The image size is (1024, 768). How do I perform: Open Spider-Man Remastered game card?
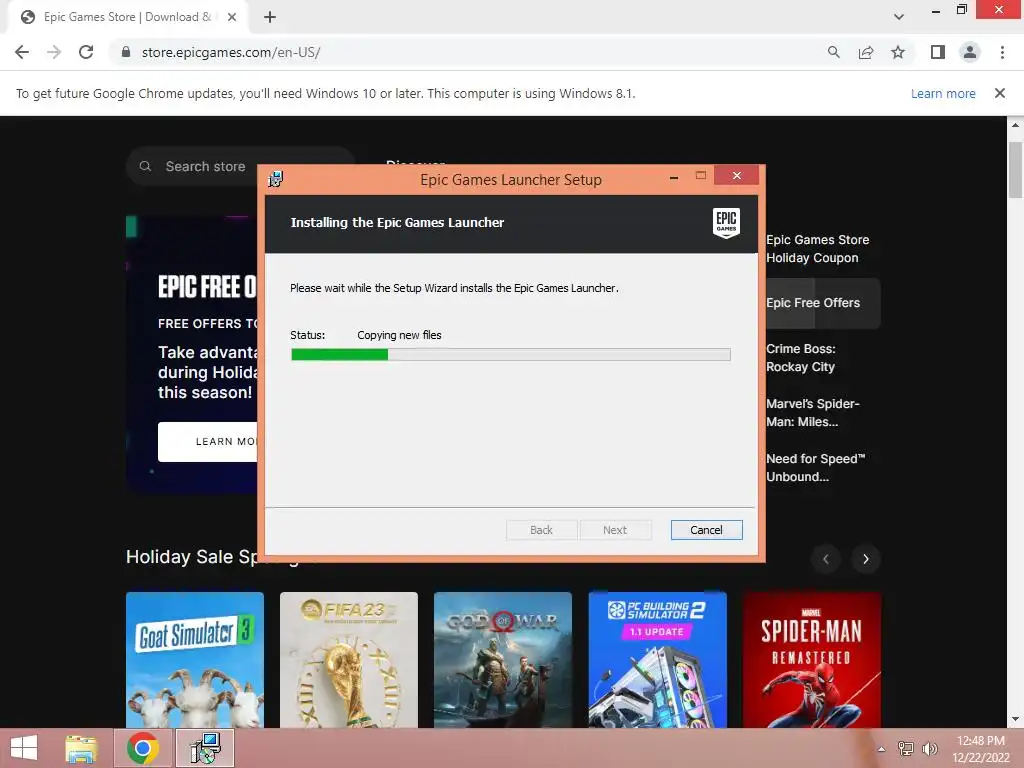click(812, 660)
